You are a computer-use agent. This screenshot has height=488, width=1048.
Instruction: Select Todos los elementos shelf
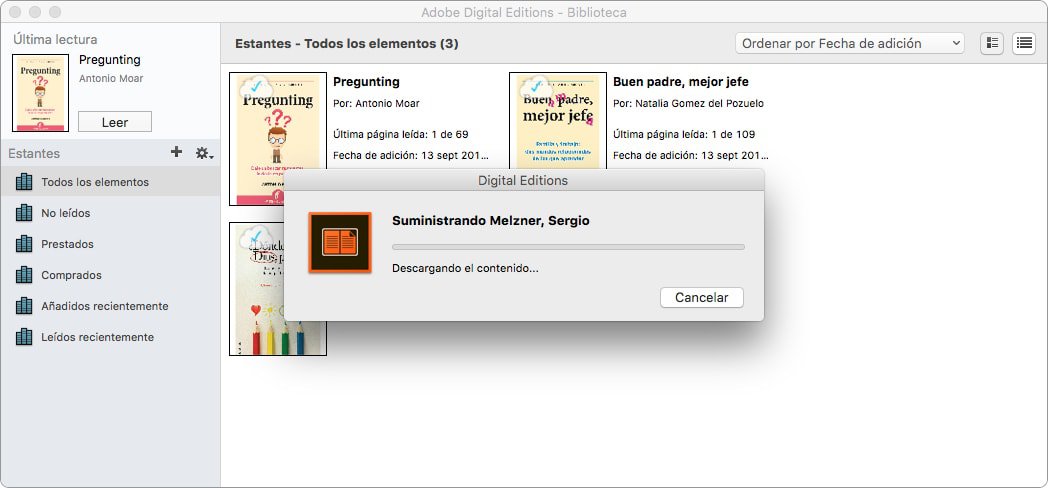(x=110, y=182)
